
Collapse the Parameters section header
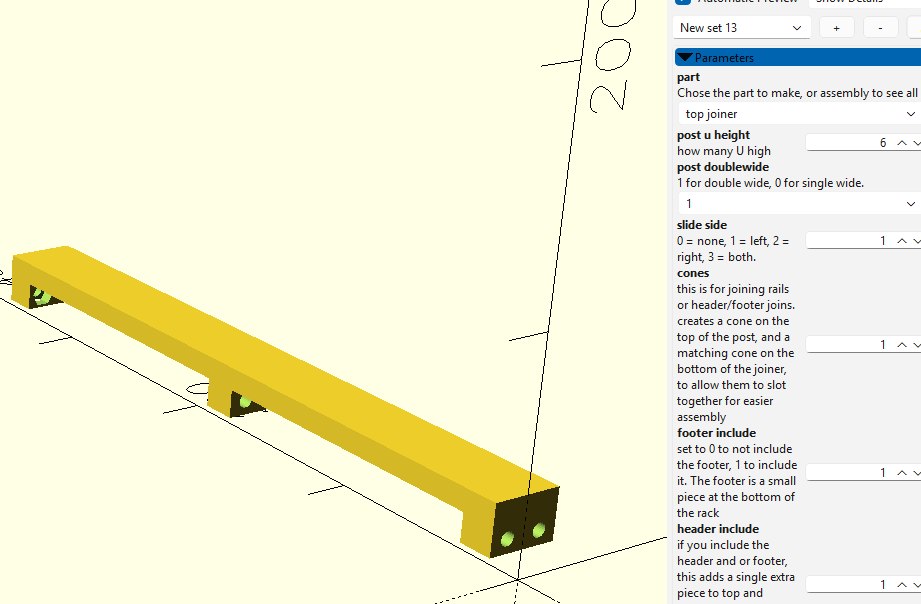798,58
